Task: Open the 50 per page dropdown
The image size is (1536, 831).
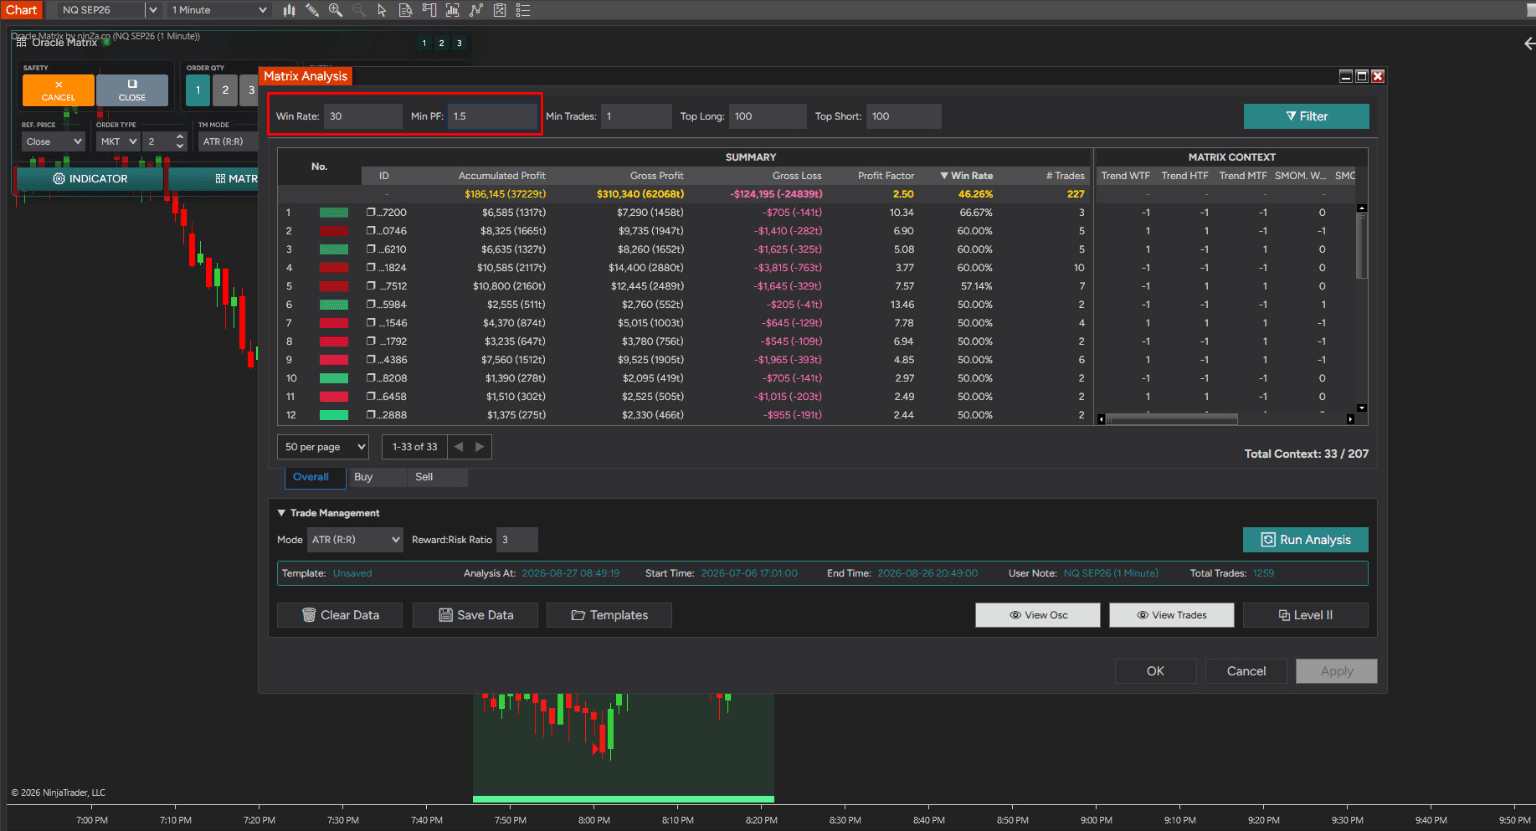Action: (x=323, y=447)
